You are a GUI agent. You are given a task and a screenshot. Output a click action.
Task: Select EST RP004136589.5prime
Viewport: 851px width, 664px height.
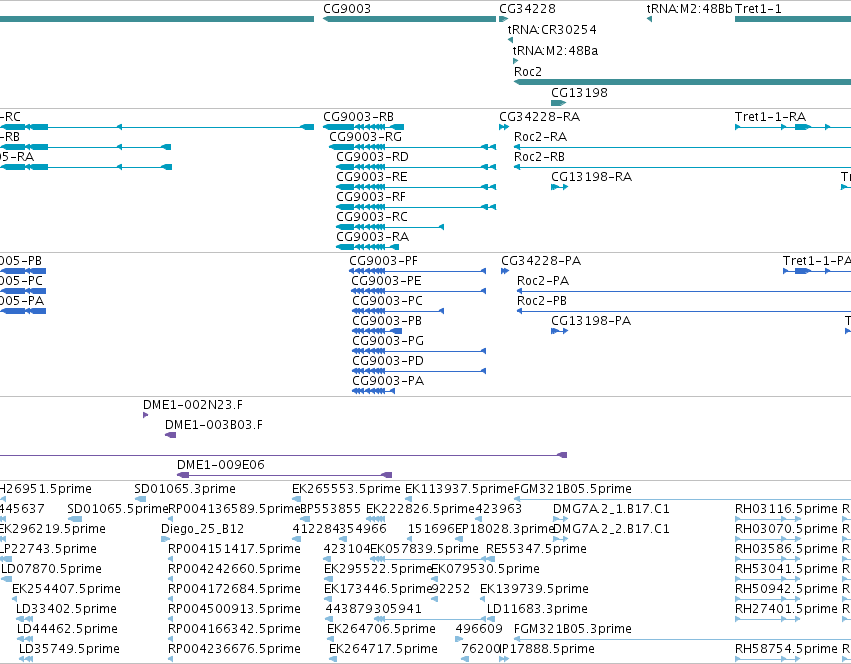point(234,509)
